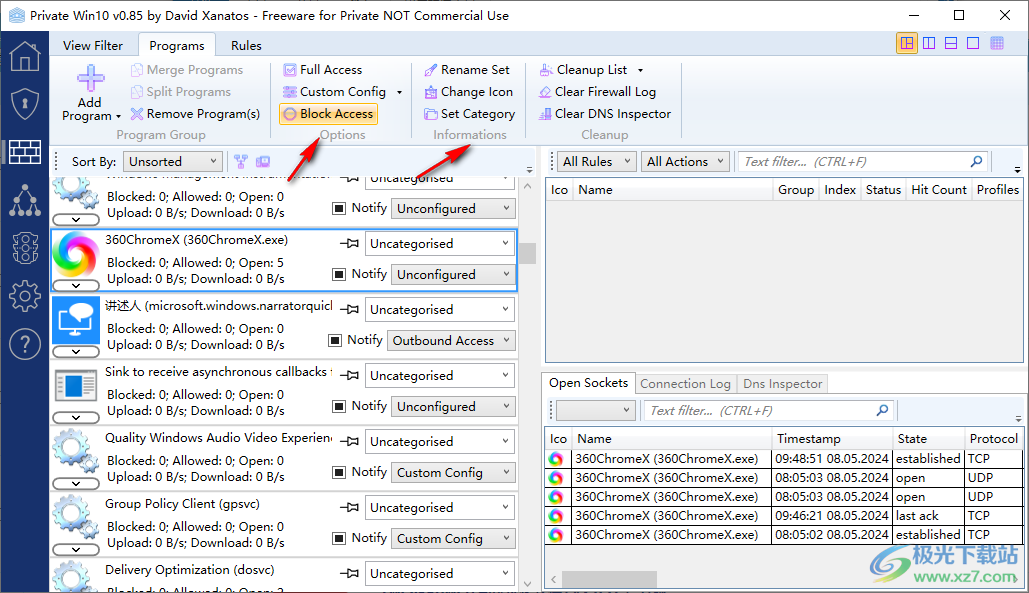Switch to the View Filter tab
The height and width of the screenshot is (593, 1029).
tap(93, 45)
